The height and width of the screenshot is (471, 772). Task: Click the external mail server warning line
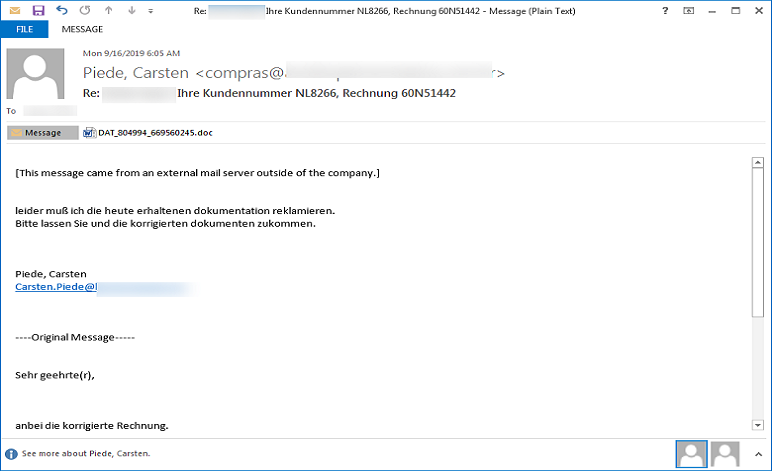coord(197,173)
